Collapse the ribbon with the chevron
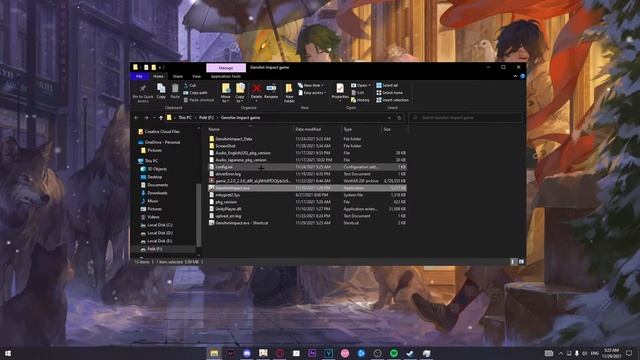This screenshot has width=640, height=360. (515, 76)
